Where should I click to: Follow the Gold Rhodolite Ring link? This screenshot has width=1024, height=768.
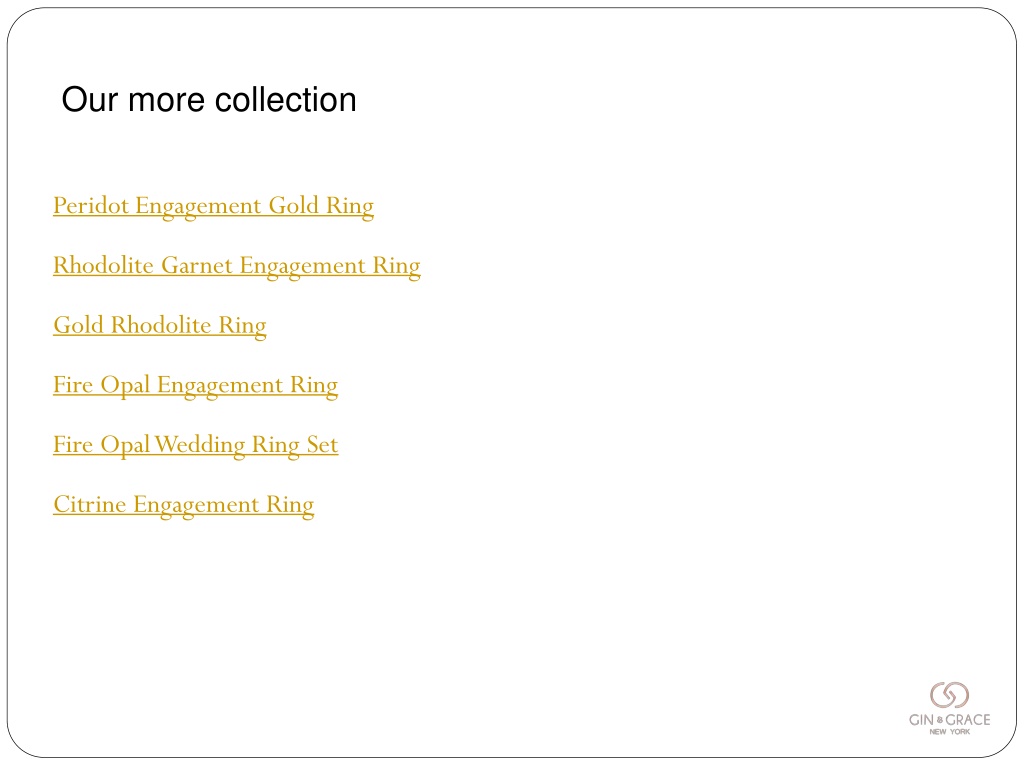(x=160, y=326)
